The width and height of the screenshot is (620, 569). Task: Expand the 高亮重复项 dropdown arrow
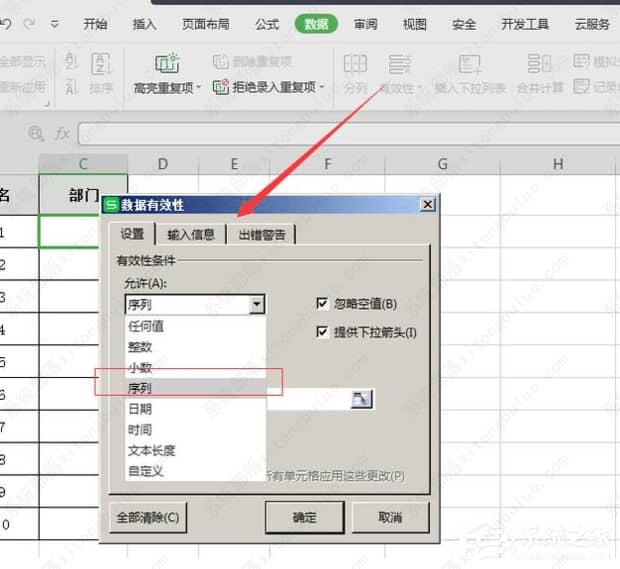coord(198,87)
